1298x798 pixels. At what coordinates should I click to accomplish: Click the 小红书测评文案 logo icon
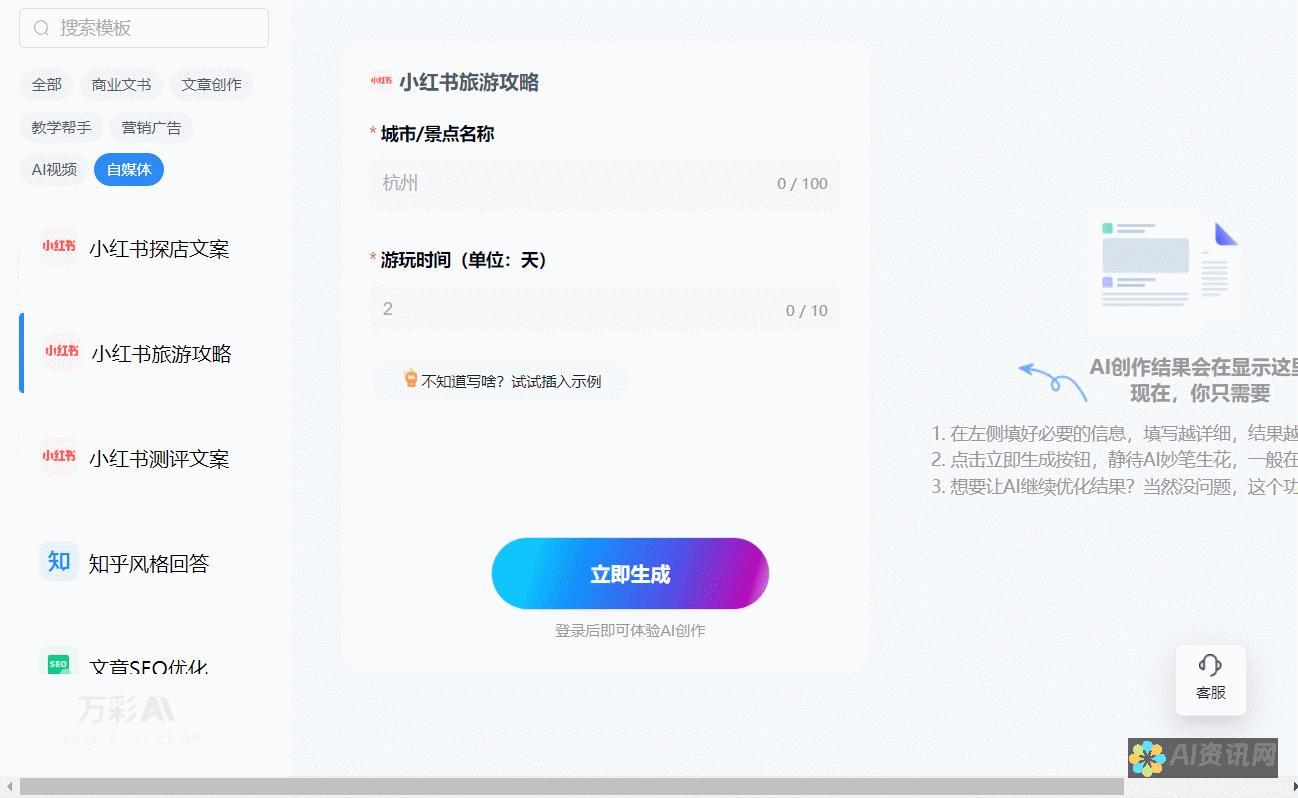tap(59, 456)
